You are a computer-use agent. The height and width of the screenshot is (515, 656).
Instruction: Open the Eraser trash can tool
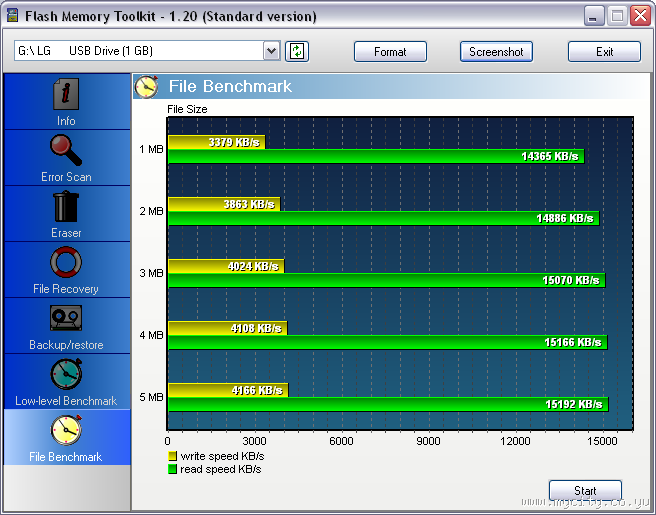[x=66, y=207]
